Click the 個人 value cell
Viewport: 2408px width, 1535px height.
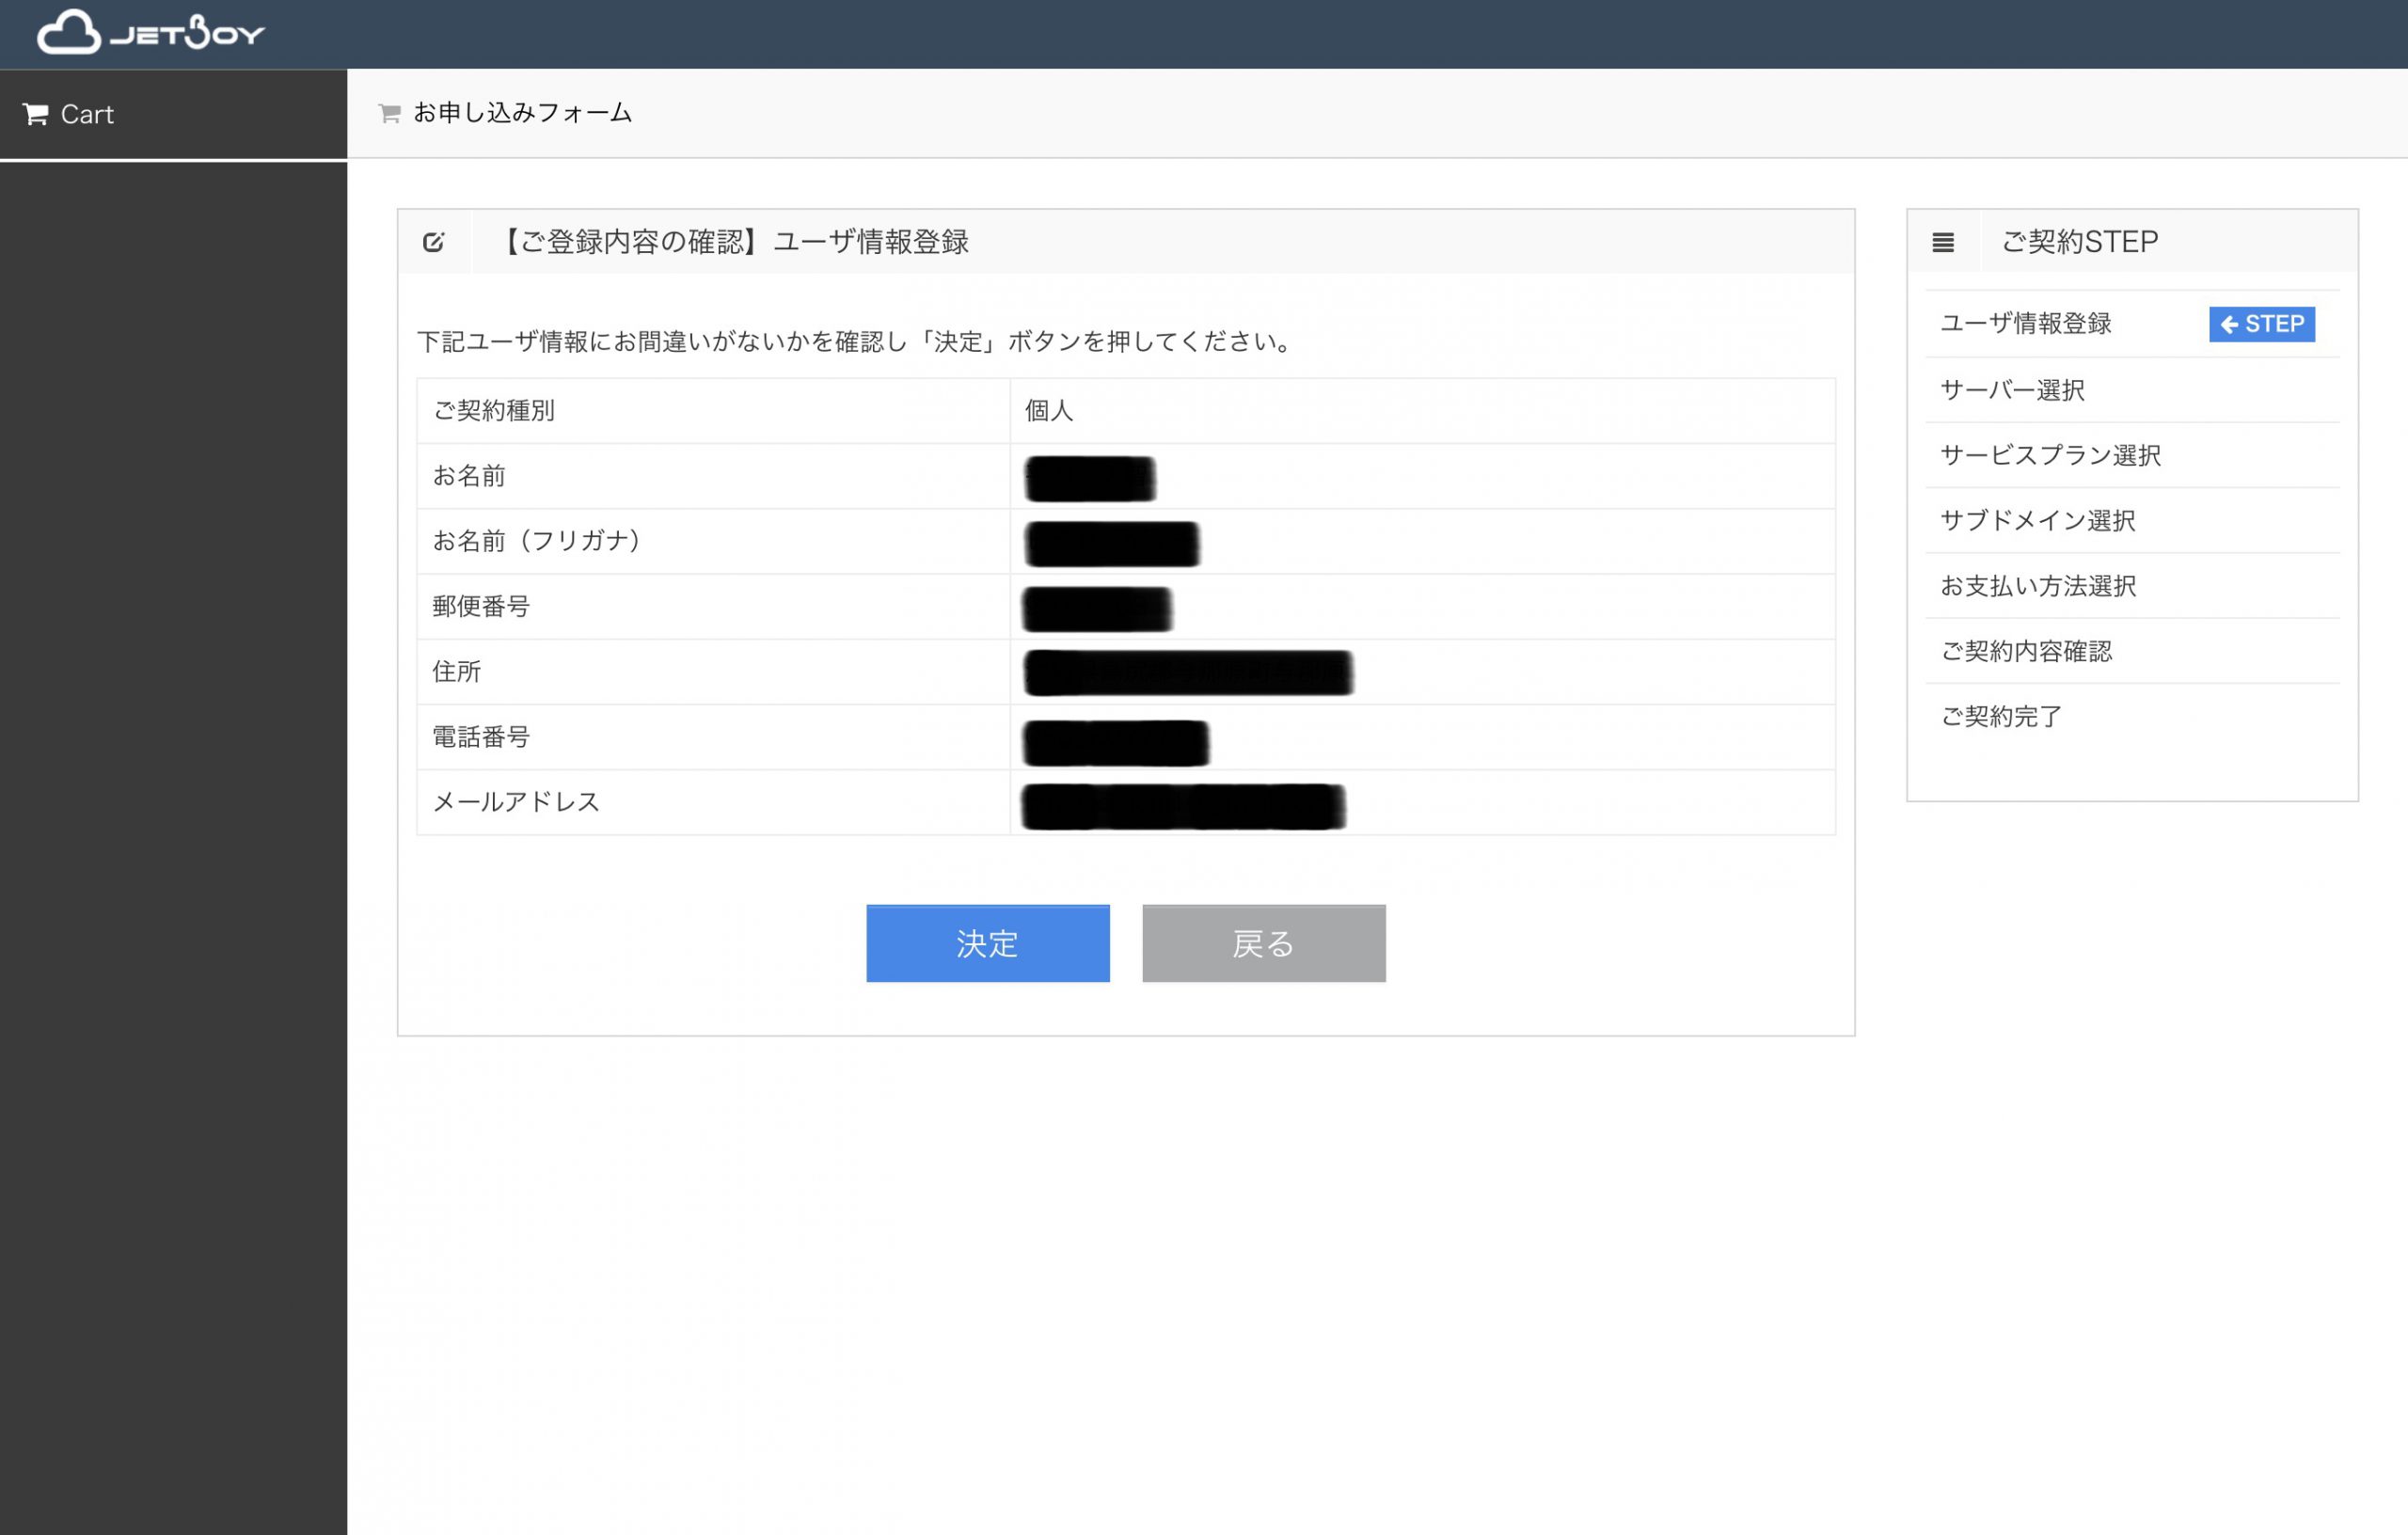1422,410
